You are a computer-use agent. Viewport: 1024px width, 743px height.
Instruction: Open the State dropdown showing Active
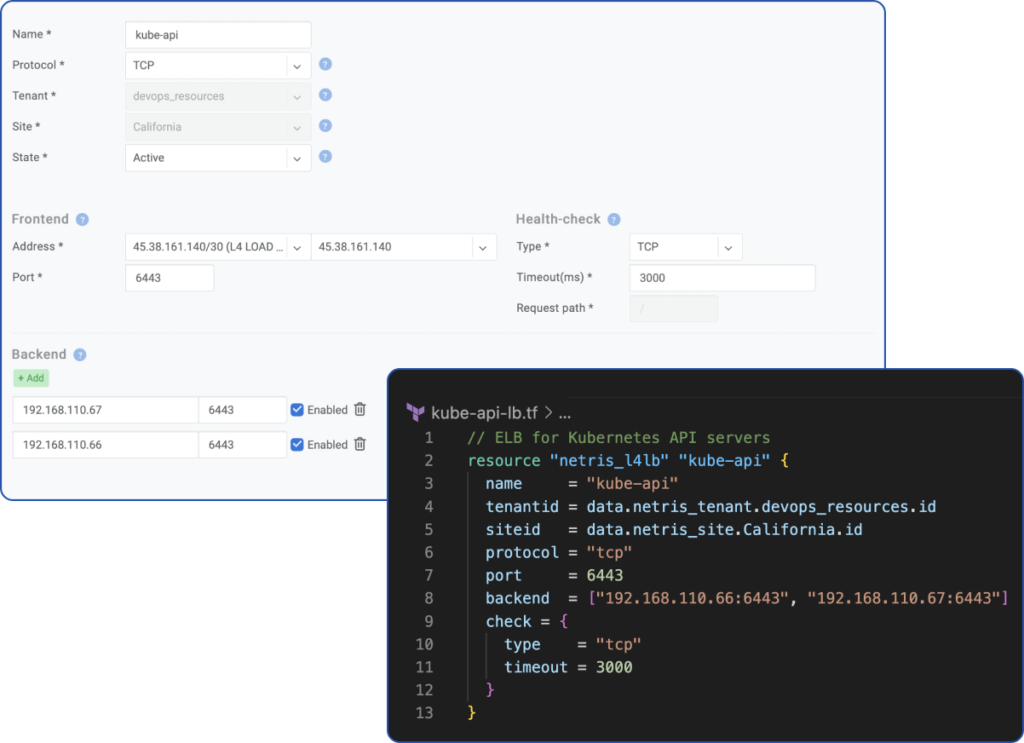[218, 157]
